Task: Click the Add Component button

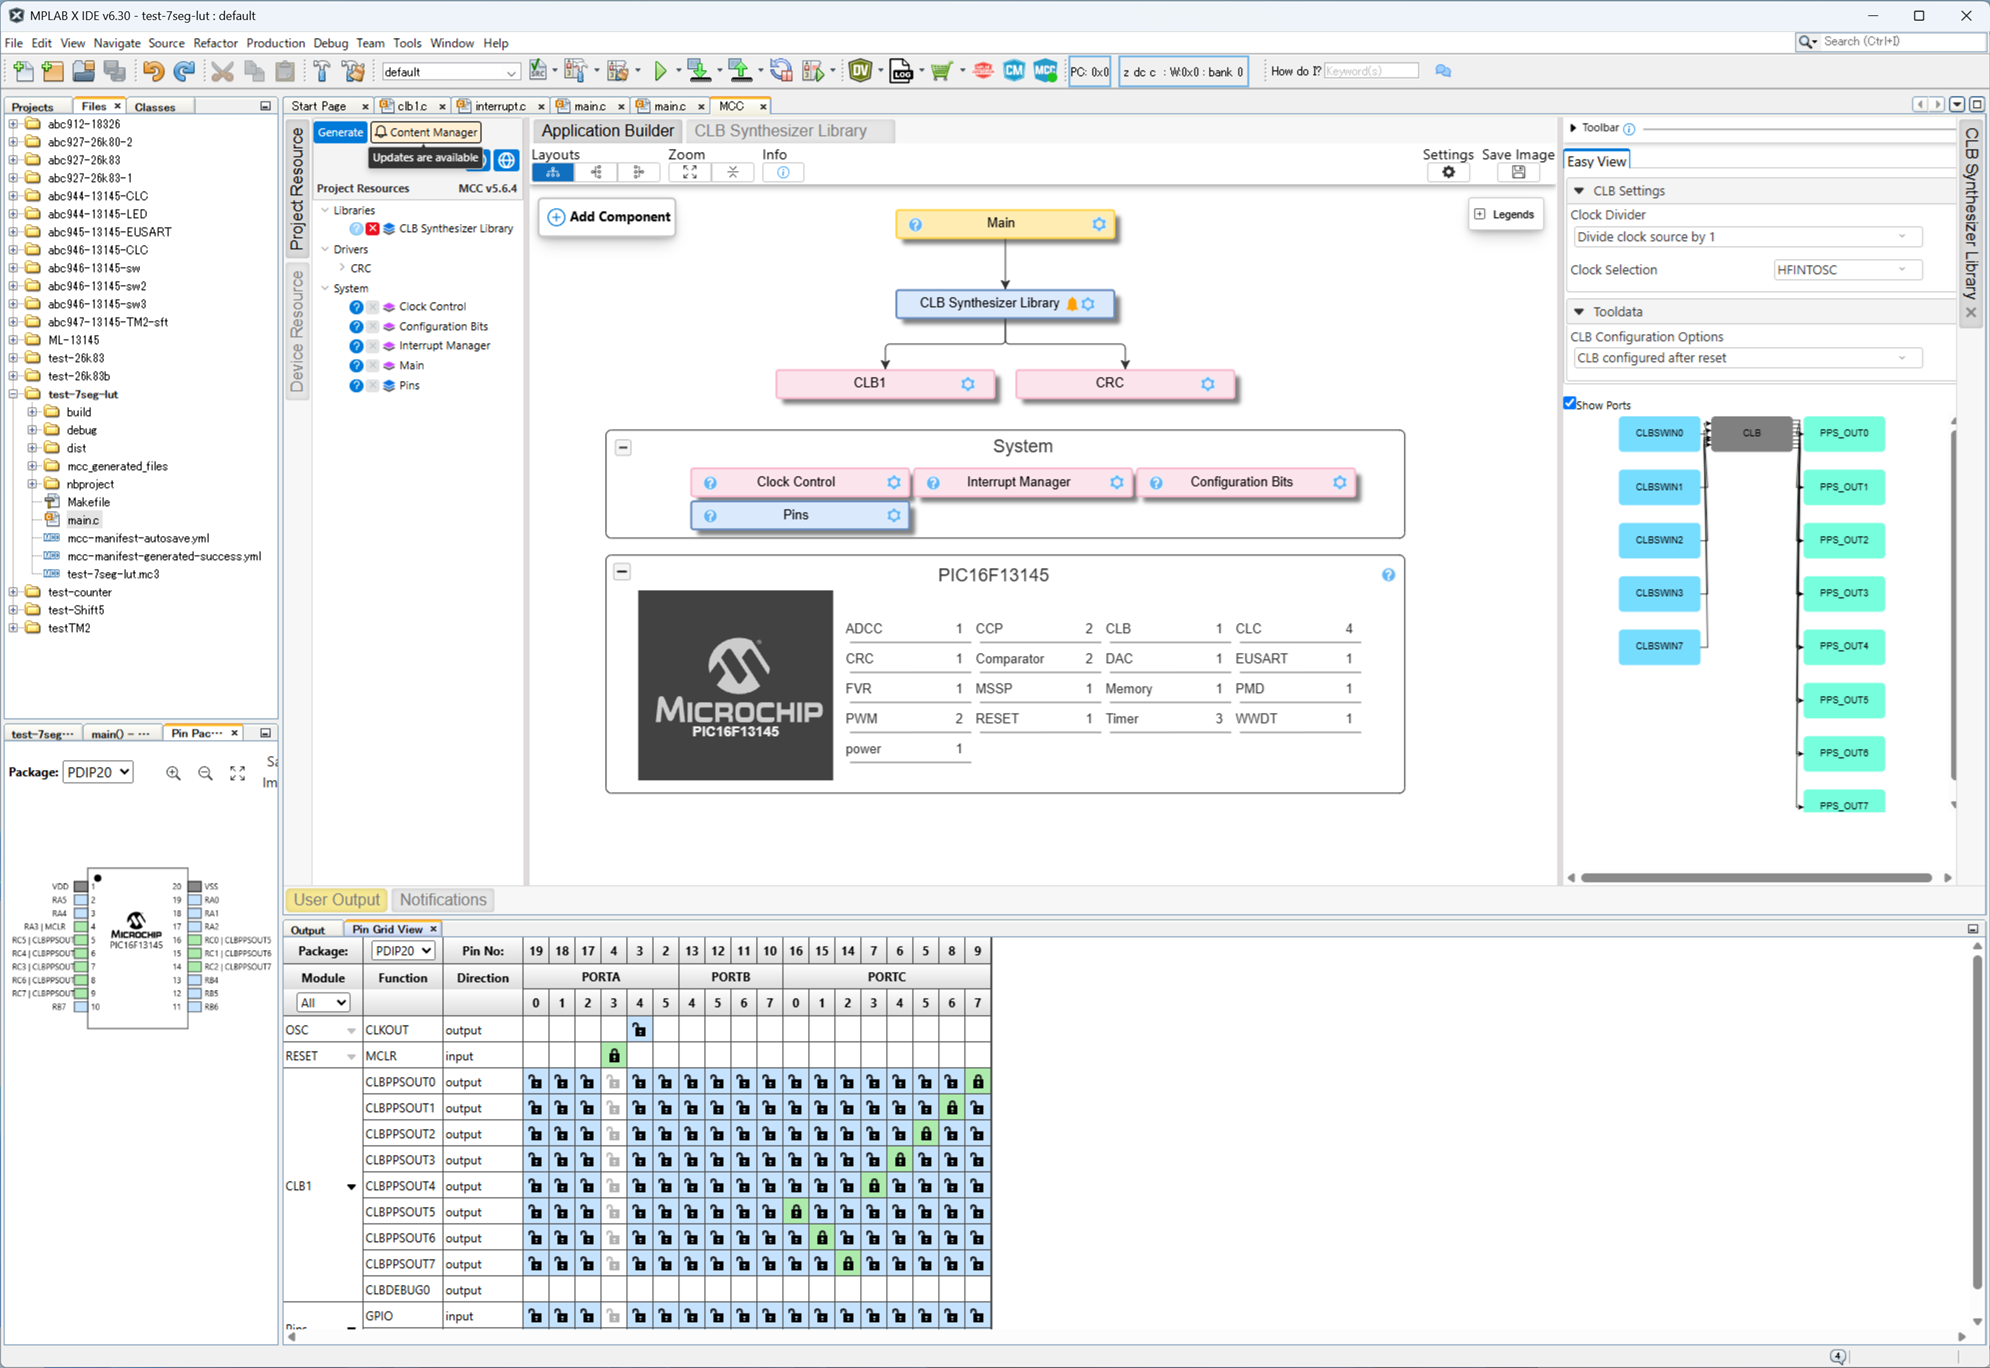Action: point(608,217)
